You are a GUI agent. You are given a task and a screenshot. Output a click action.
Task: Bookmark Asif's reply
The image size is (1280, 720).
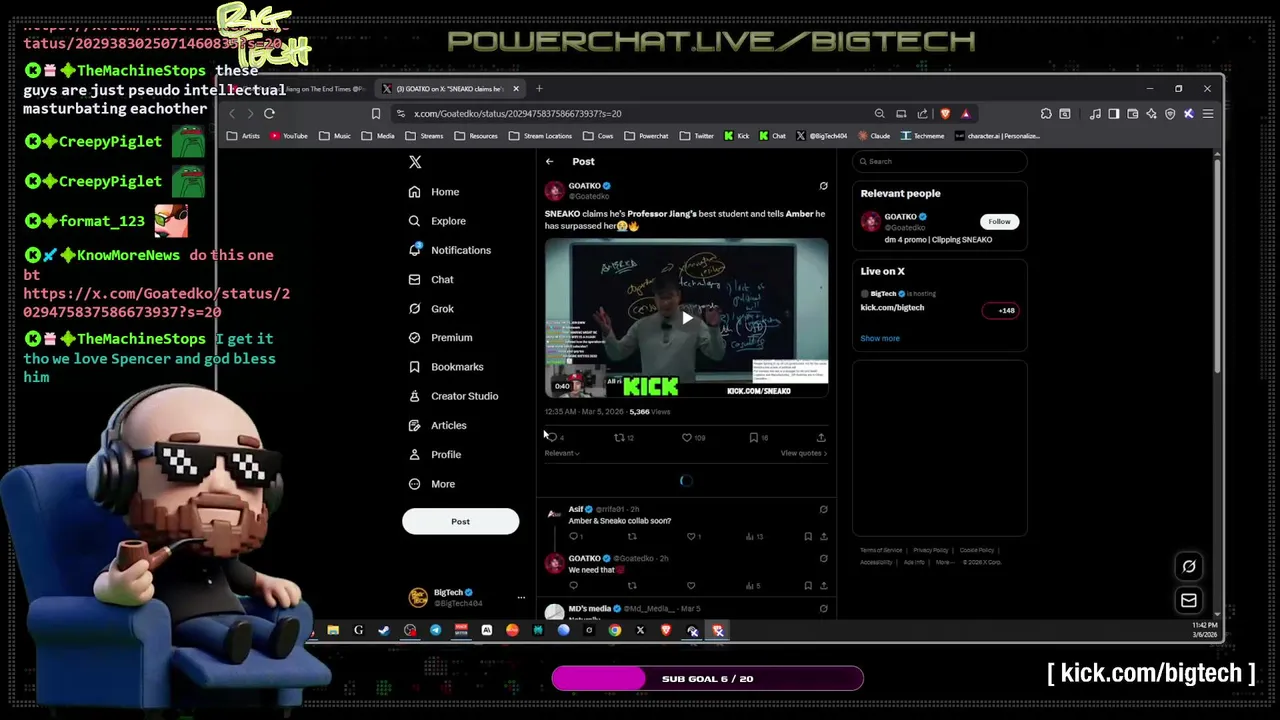pos(808,536)
